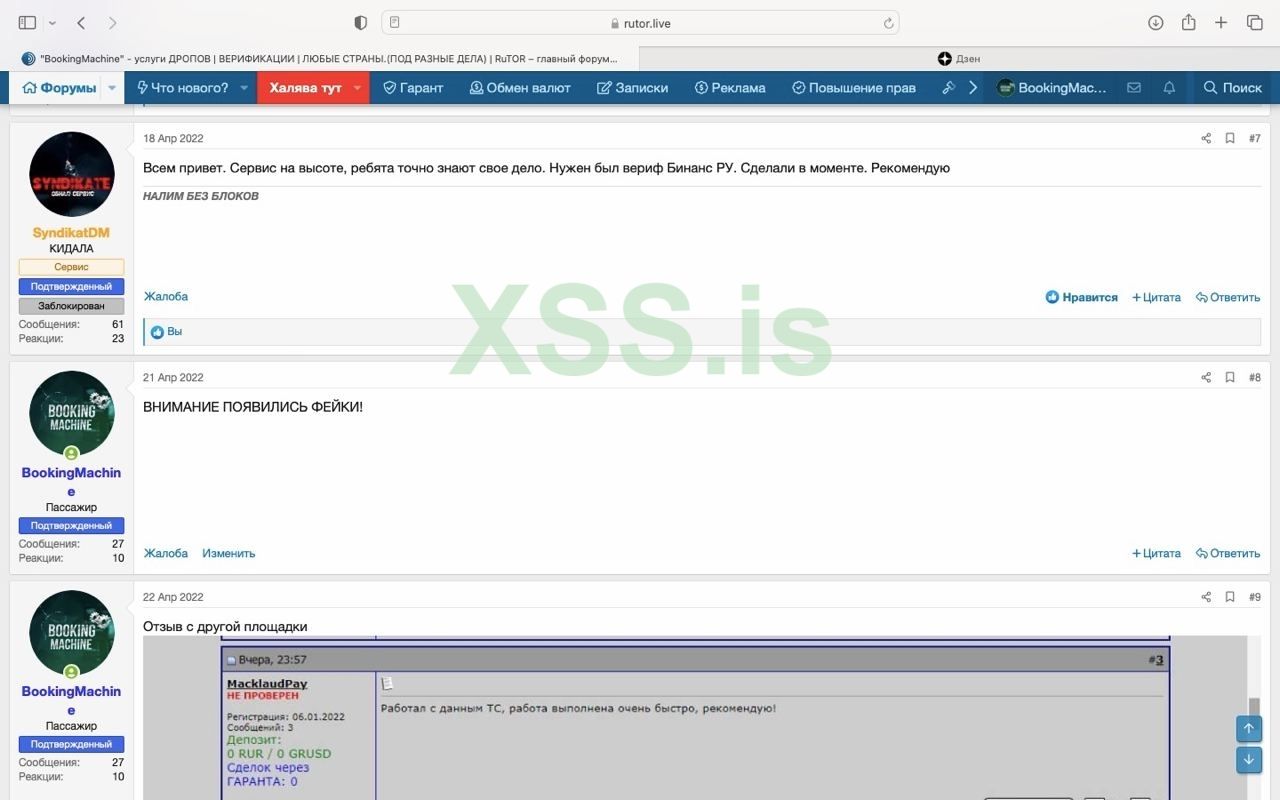This screenshot has height=800, width=1280.
Task: Open the sidebar options chevron in Safari
Action: 52,23
